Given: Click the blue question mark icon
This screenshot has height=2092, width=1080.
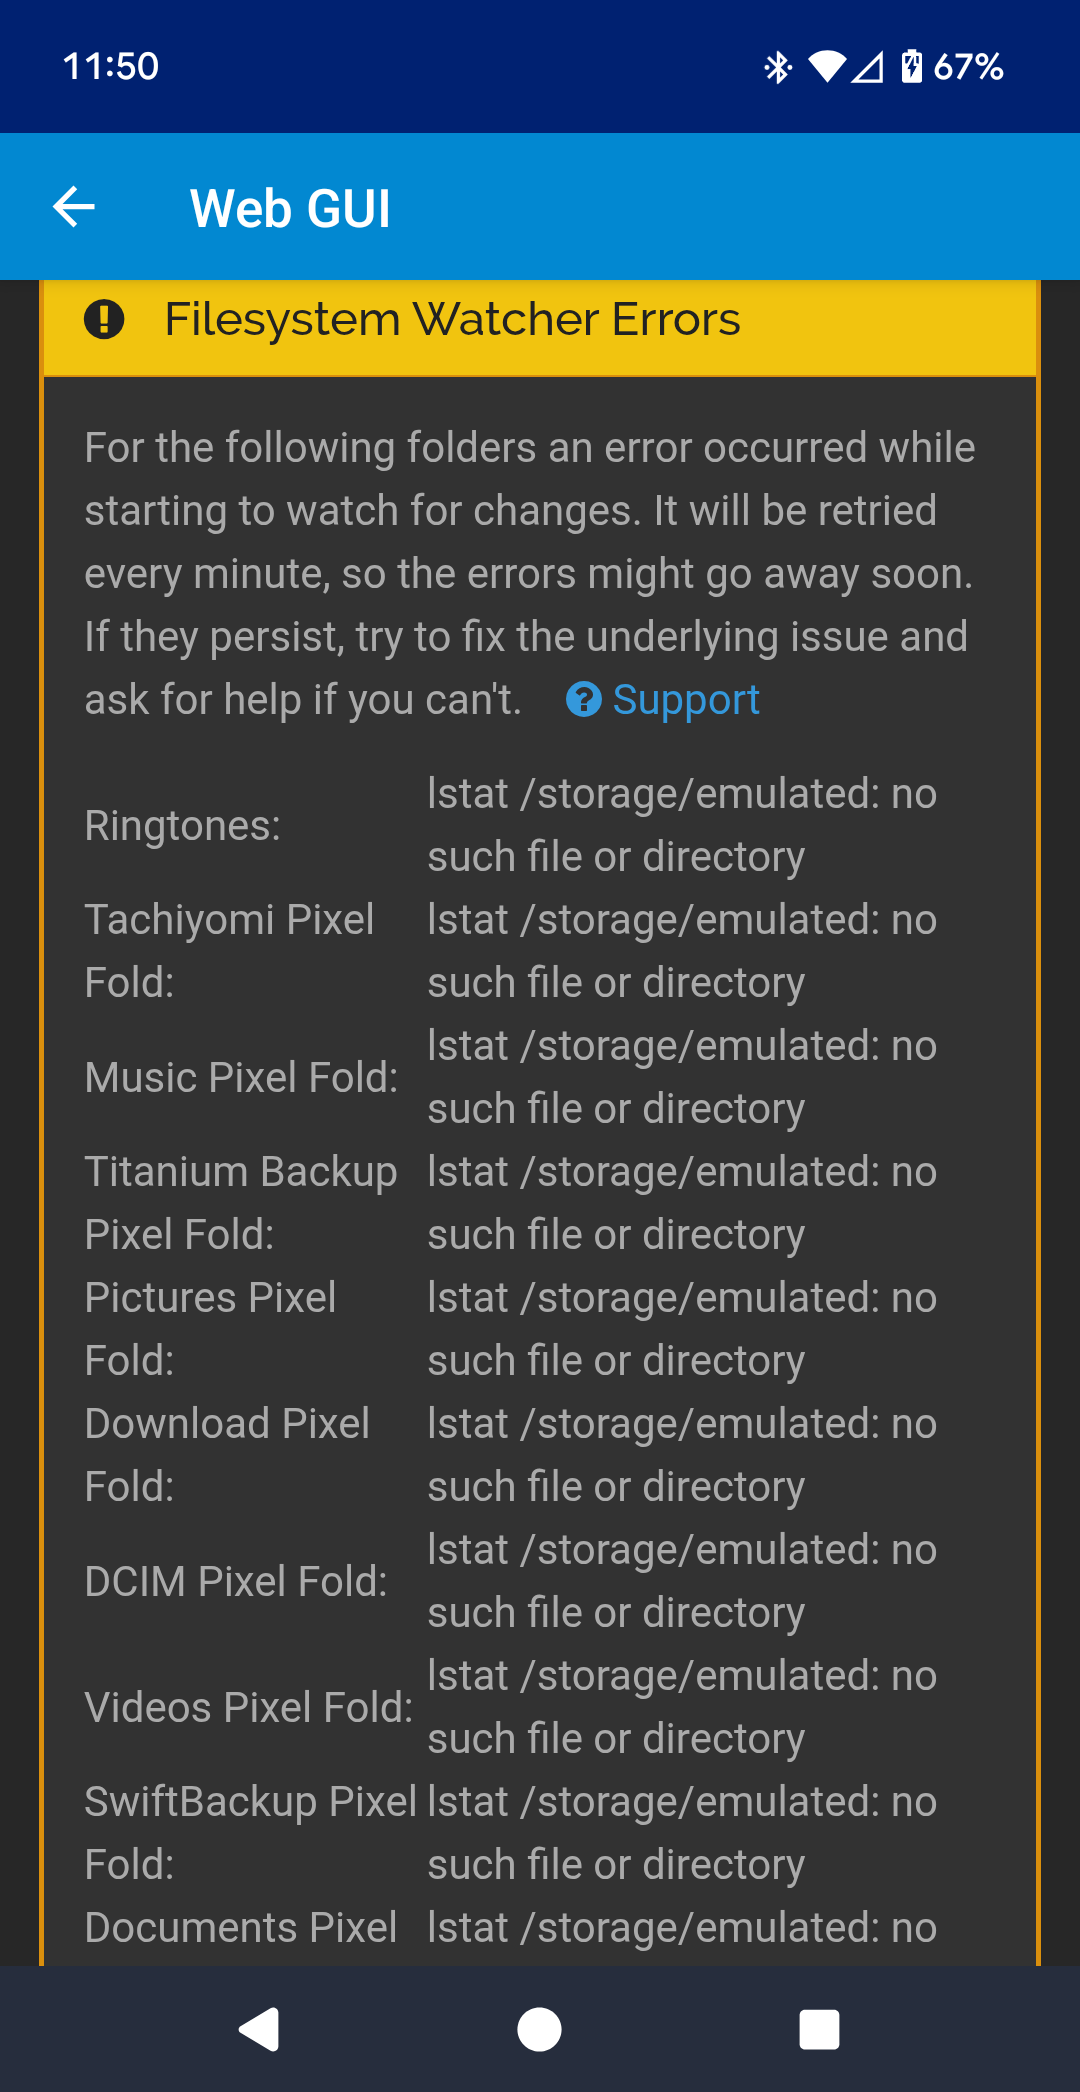Looking at the screenshot, I should [x=584, y=700].
